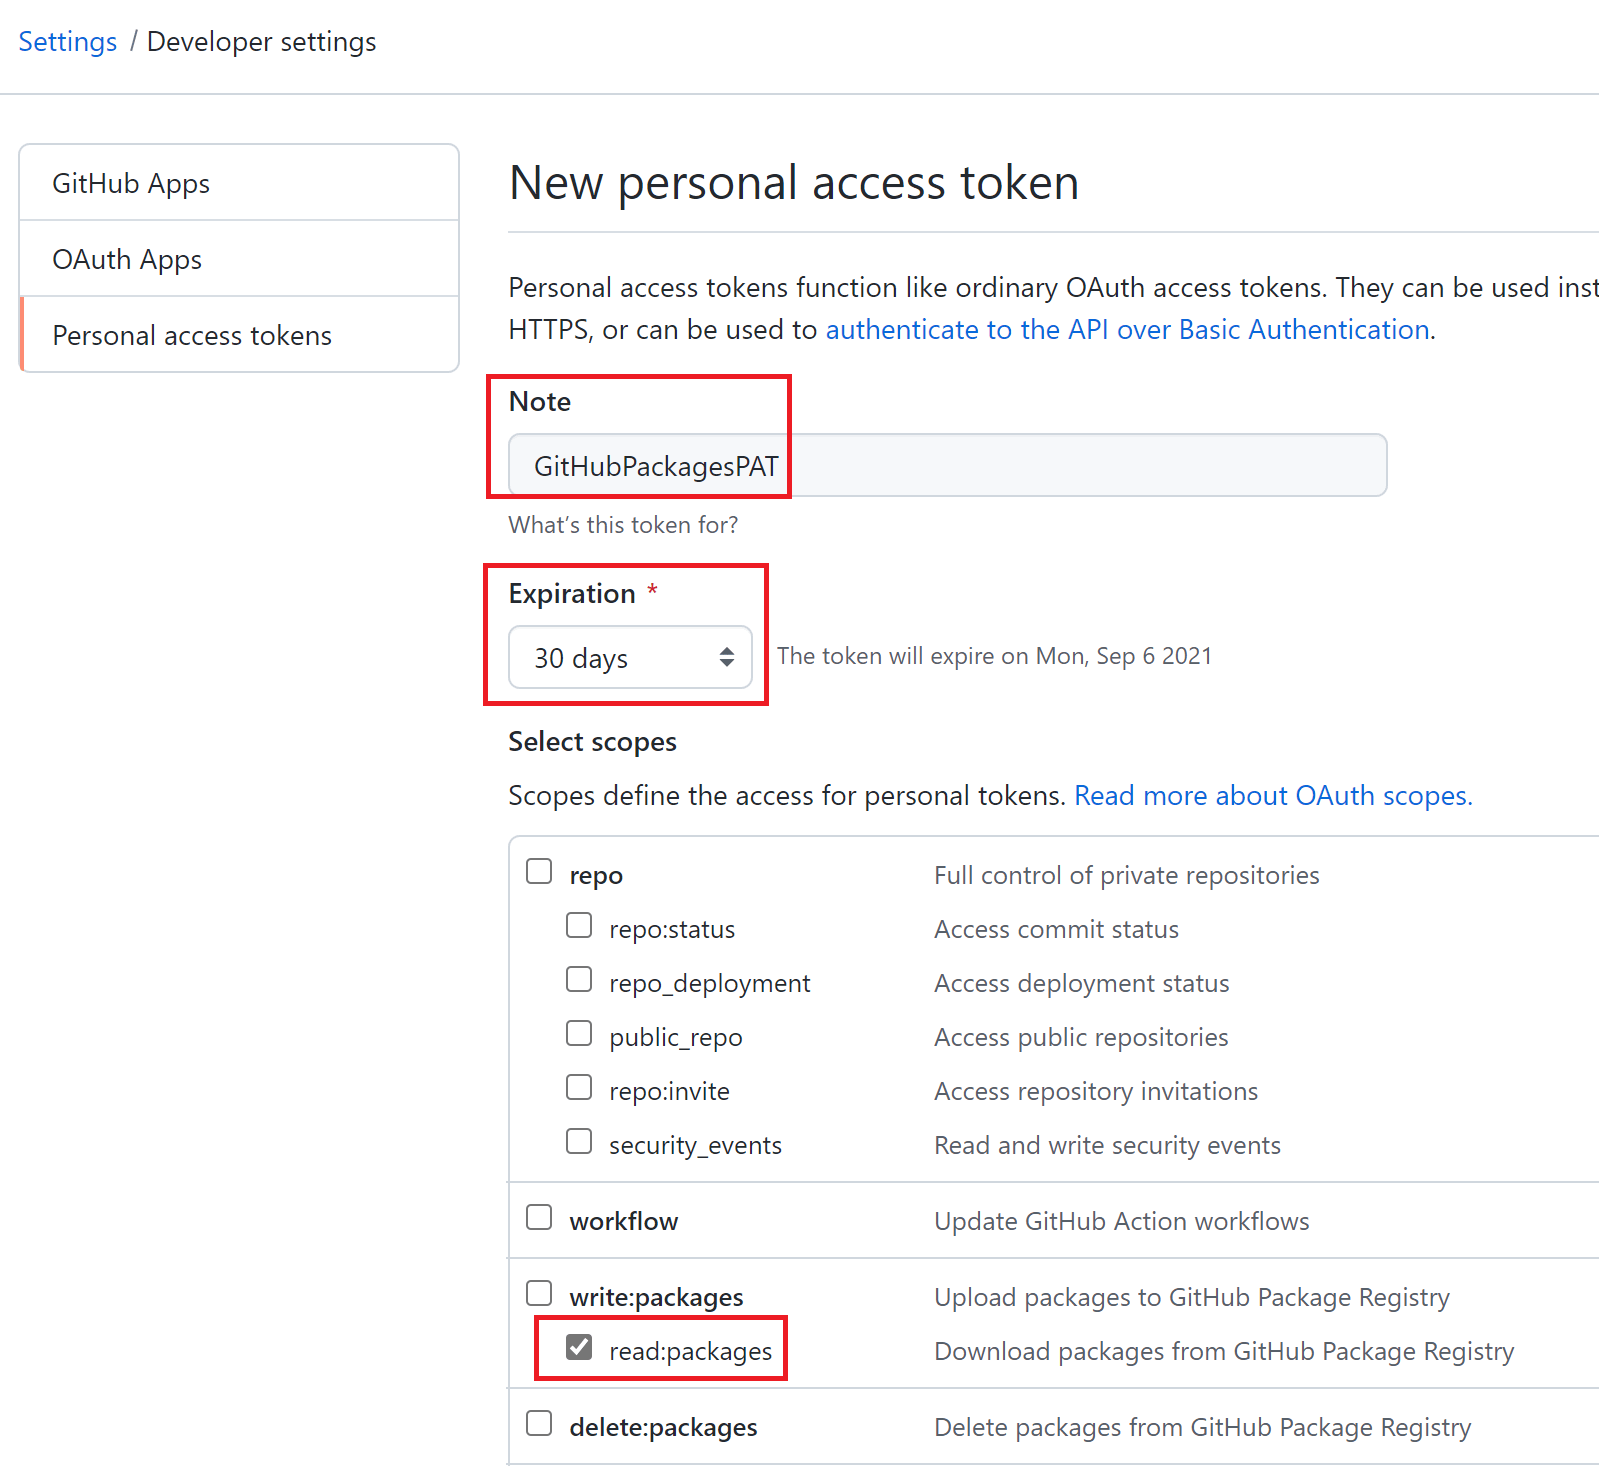Check the repo:invite scope box
Screen dimensions: 1600x1466
point(579,1088)
